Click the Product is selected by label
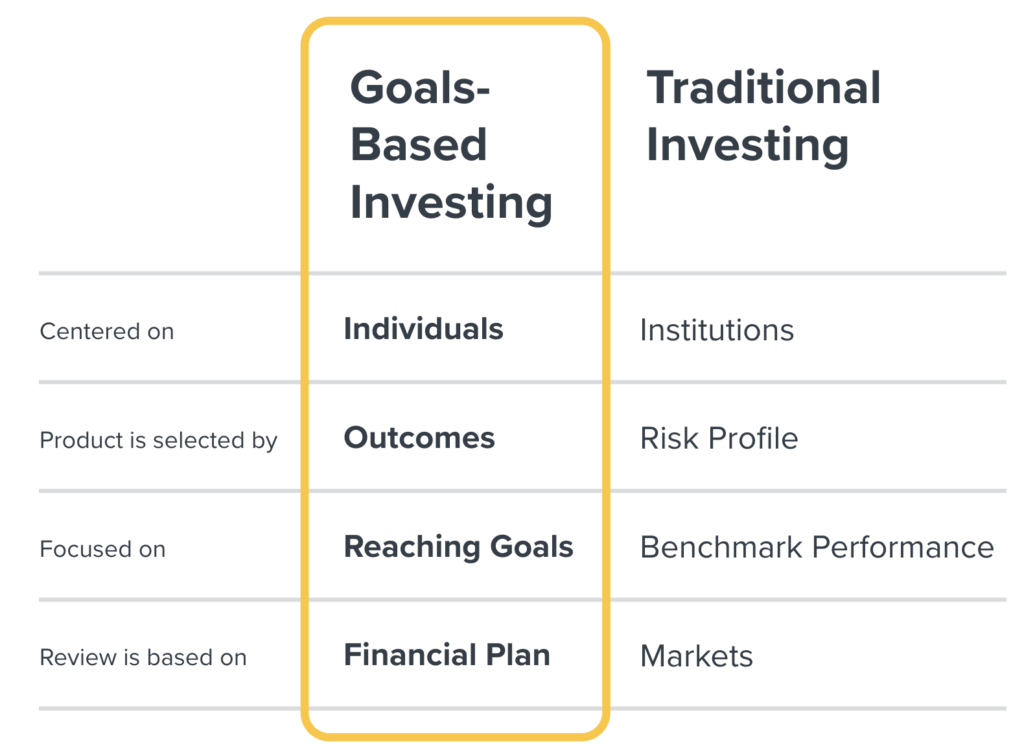The width and height of the screenshot is (1024, 752). (x=158, y=440)
